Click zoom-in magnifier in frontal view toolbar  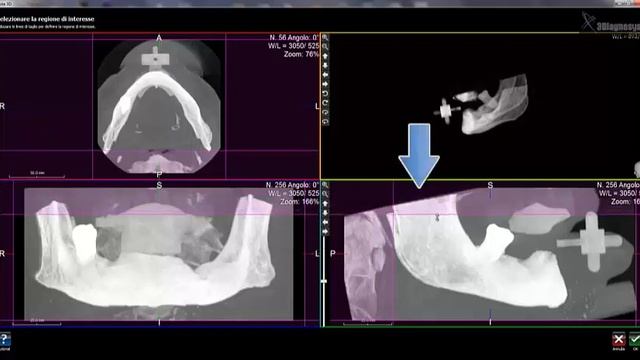click(x=325, y=185)
